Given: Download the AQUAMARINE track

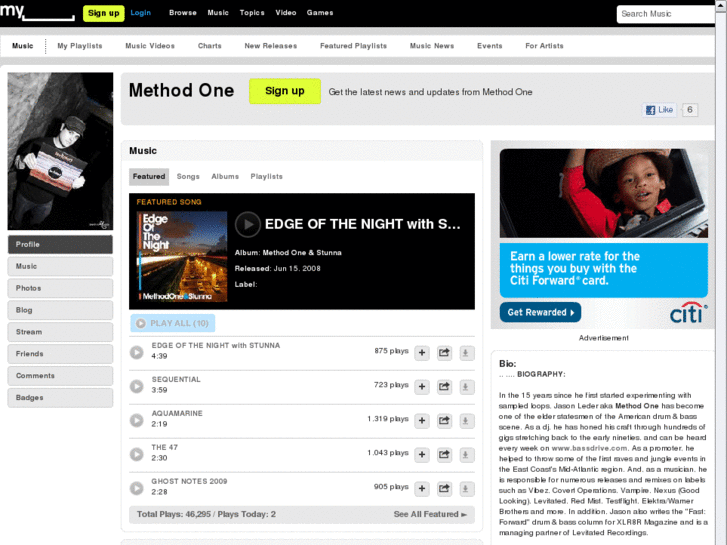Looking at the screenshot, I should tap(466, 421).
